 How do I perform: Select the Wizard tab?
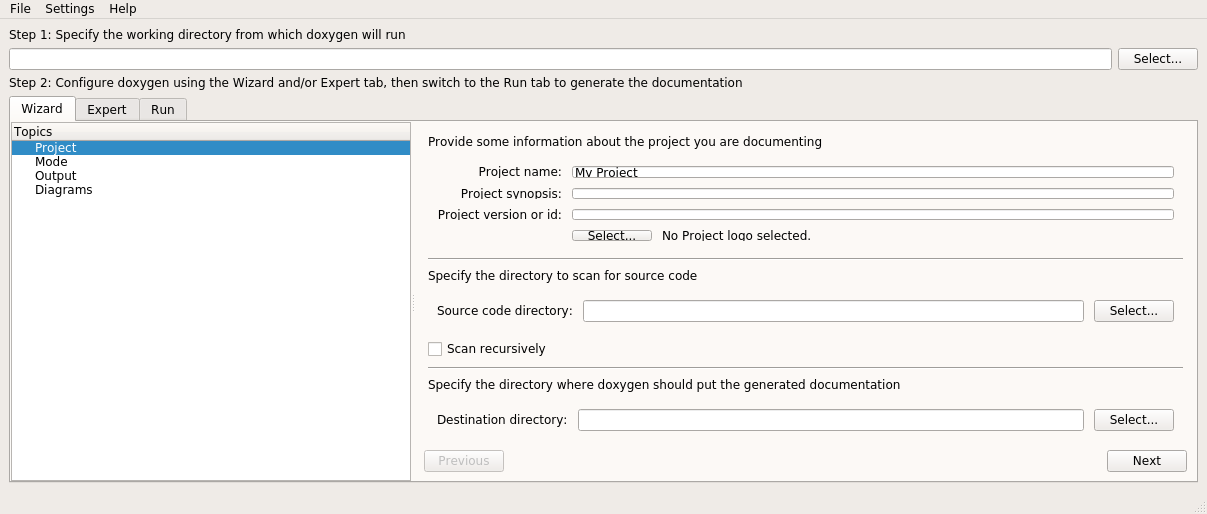click(42, 109)
